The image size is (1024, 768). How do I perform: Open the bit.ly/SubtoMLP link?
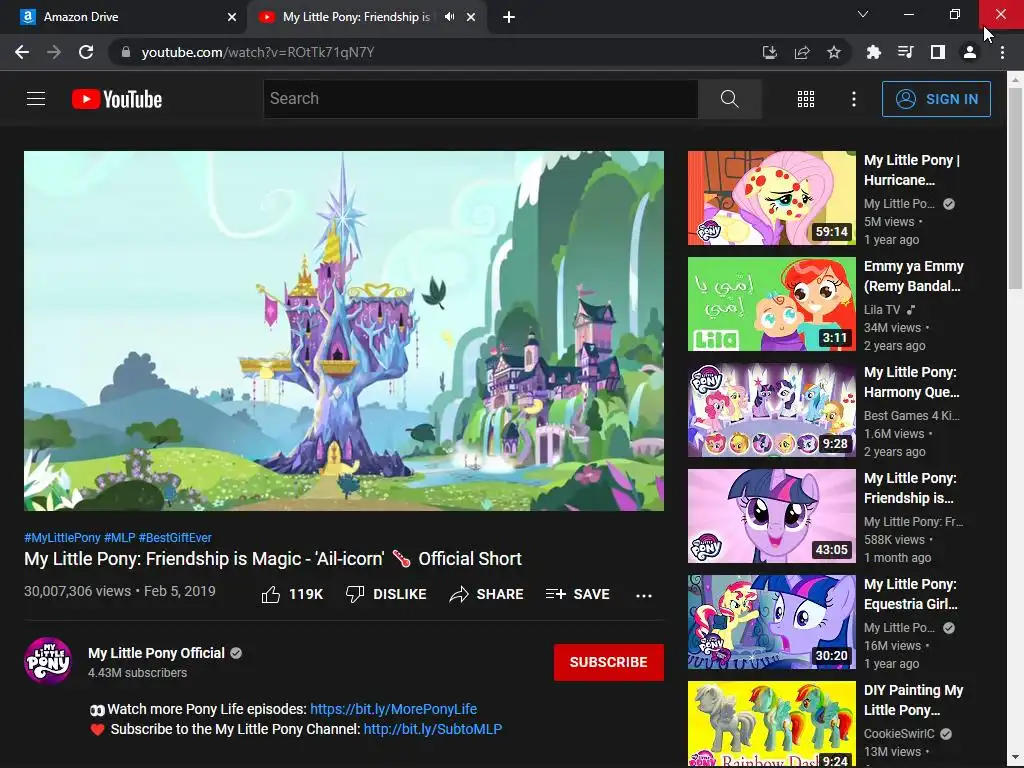coord(433,729)
